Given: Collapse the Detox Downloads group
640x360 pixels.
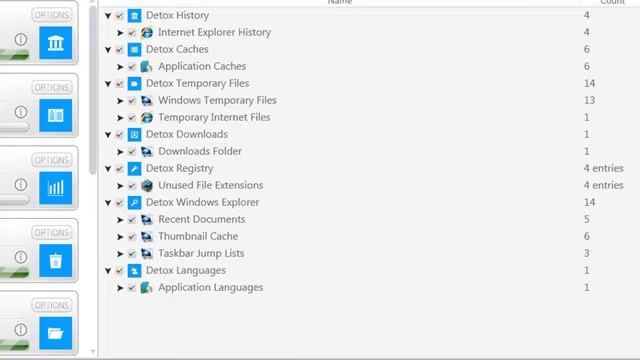Looking at the screenshot, I should [x=108, y=135].
